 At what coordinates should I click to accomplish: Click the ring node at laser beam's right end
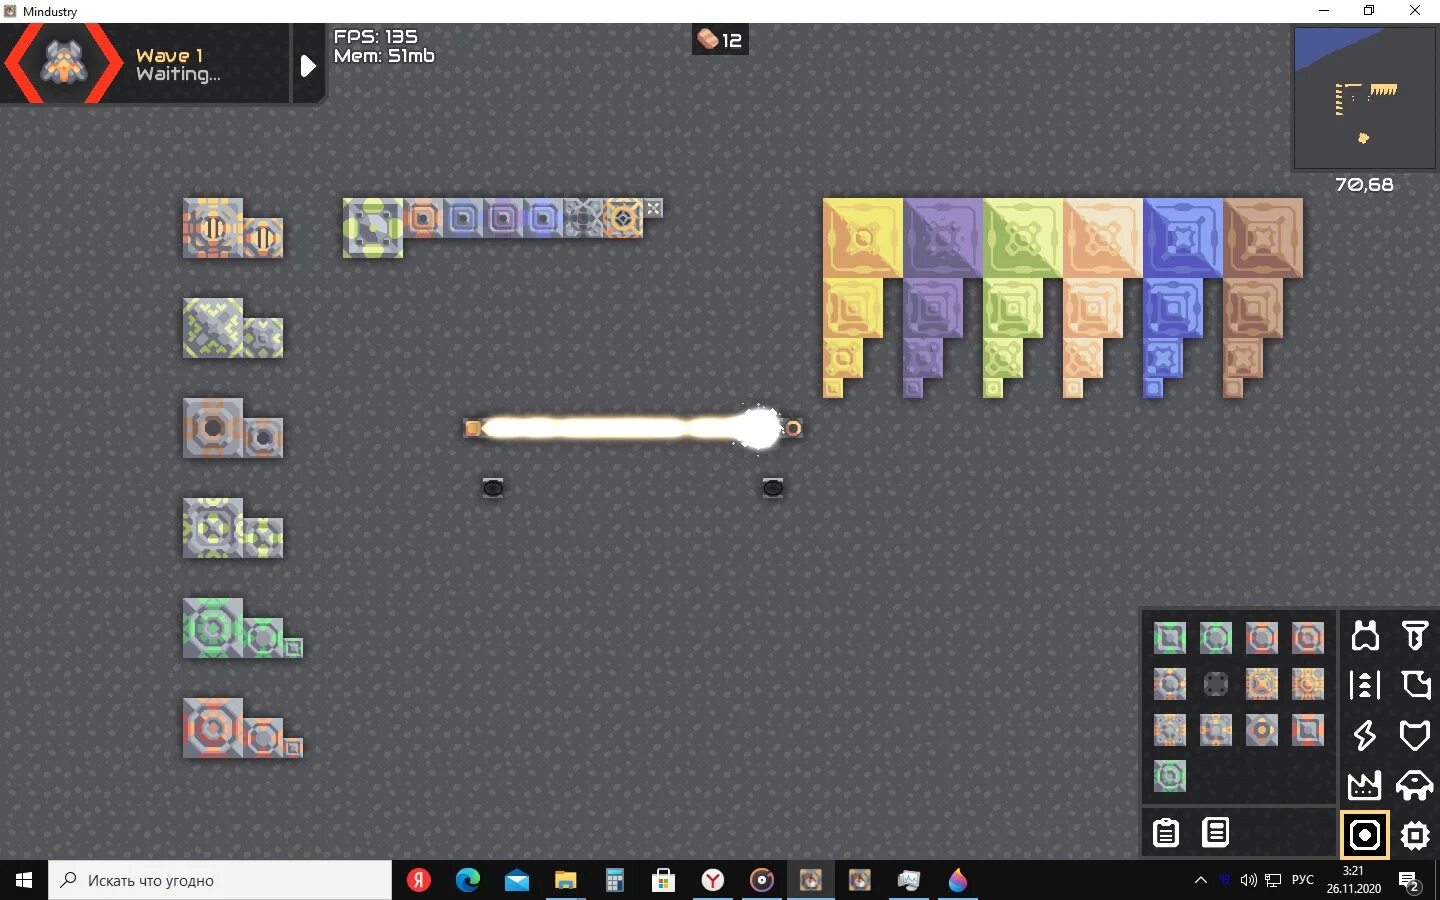click(793, 428)
